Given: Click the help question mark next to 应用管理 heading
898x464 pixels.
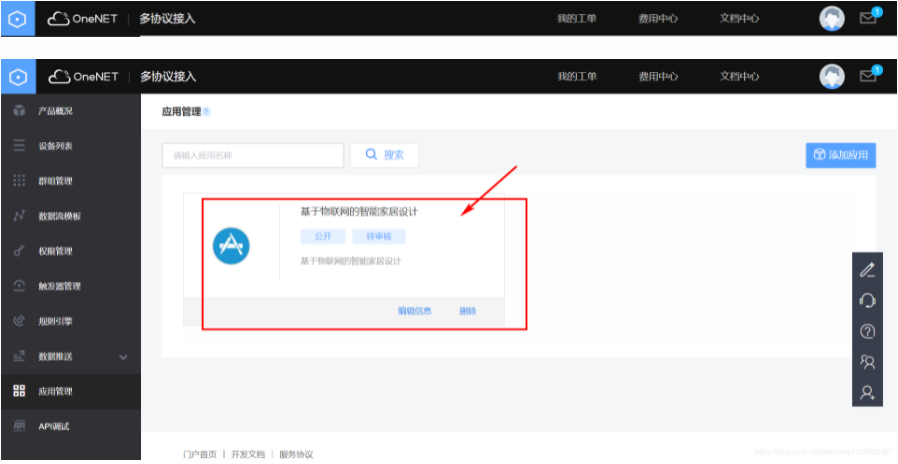Looking at the screenshot, I should 207,112.
